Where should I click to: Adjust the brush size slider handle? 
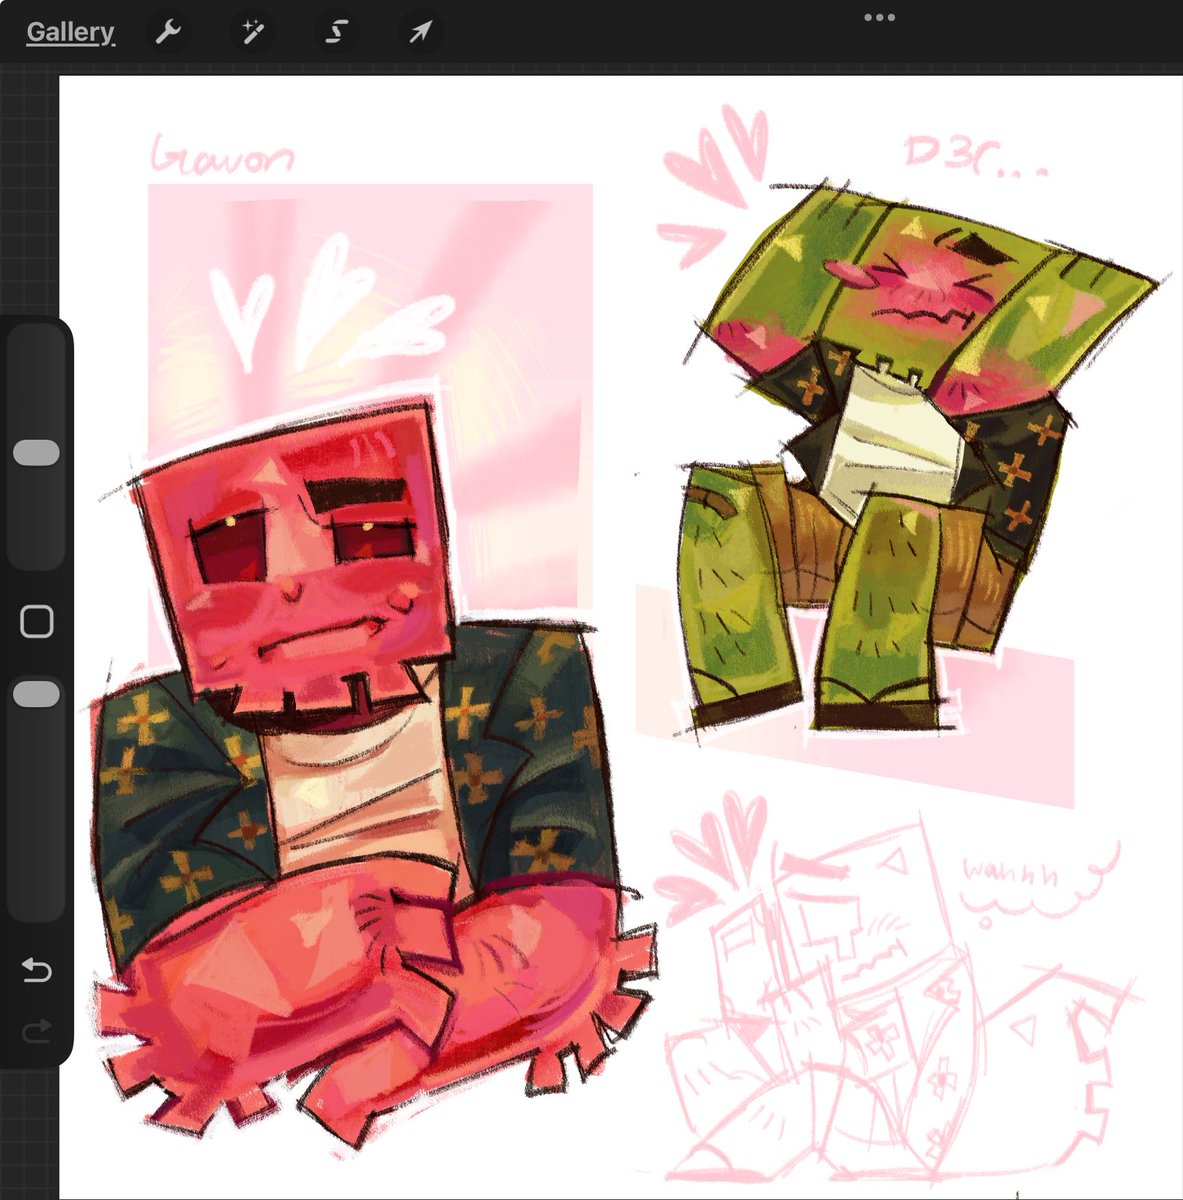pos(36,452)
